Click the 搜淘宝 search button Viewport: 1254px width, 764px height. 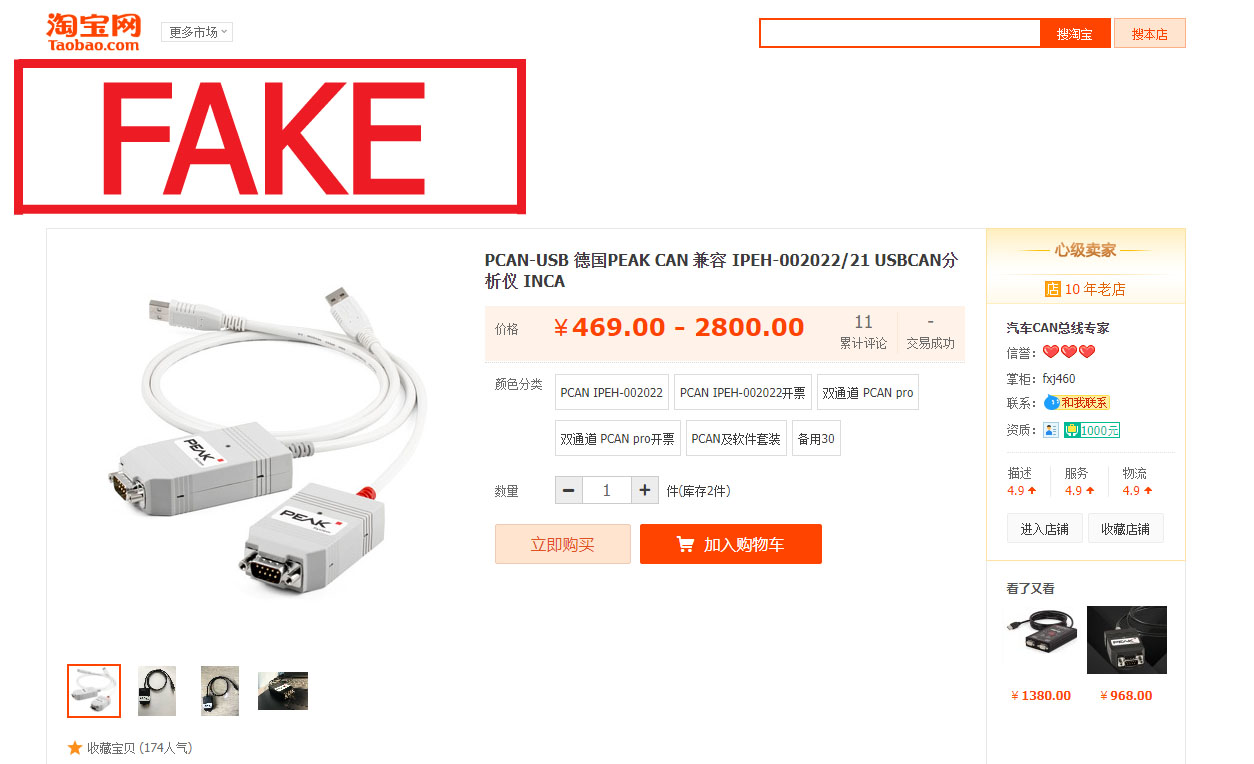click(1075, 33)
